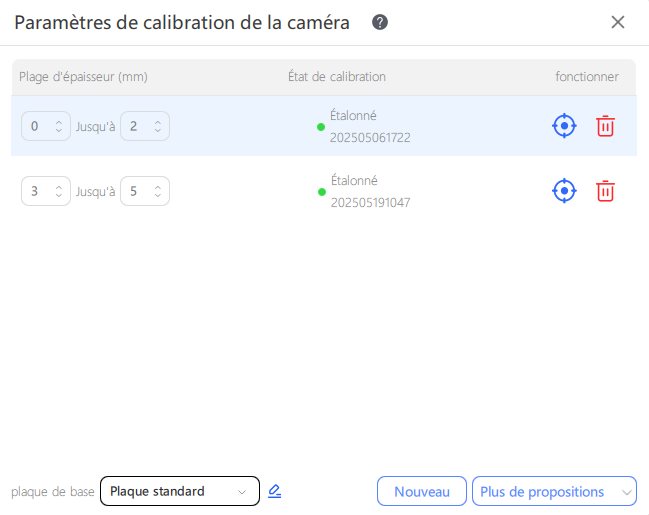Image resolution: width=649 pixels, height=515 pixels.
Task: Click the minimum thickness field showing 0
Action: (x=46, y=126)
